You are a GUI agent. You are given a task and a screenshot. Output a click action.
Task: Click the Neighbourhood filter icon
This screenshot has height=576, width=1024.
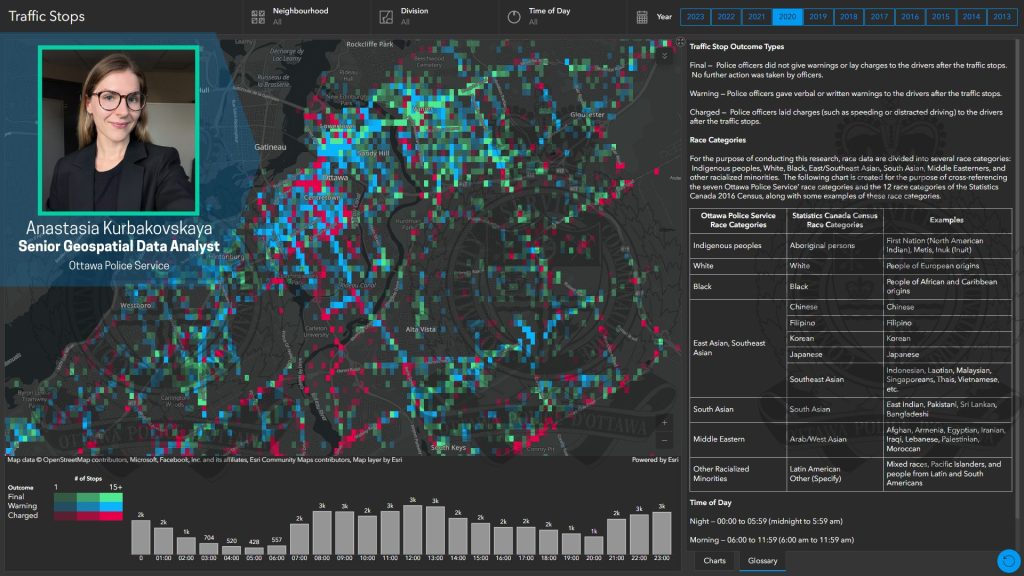coord(257,17)
